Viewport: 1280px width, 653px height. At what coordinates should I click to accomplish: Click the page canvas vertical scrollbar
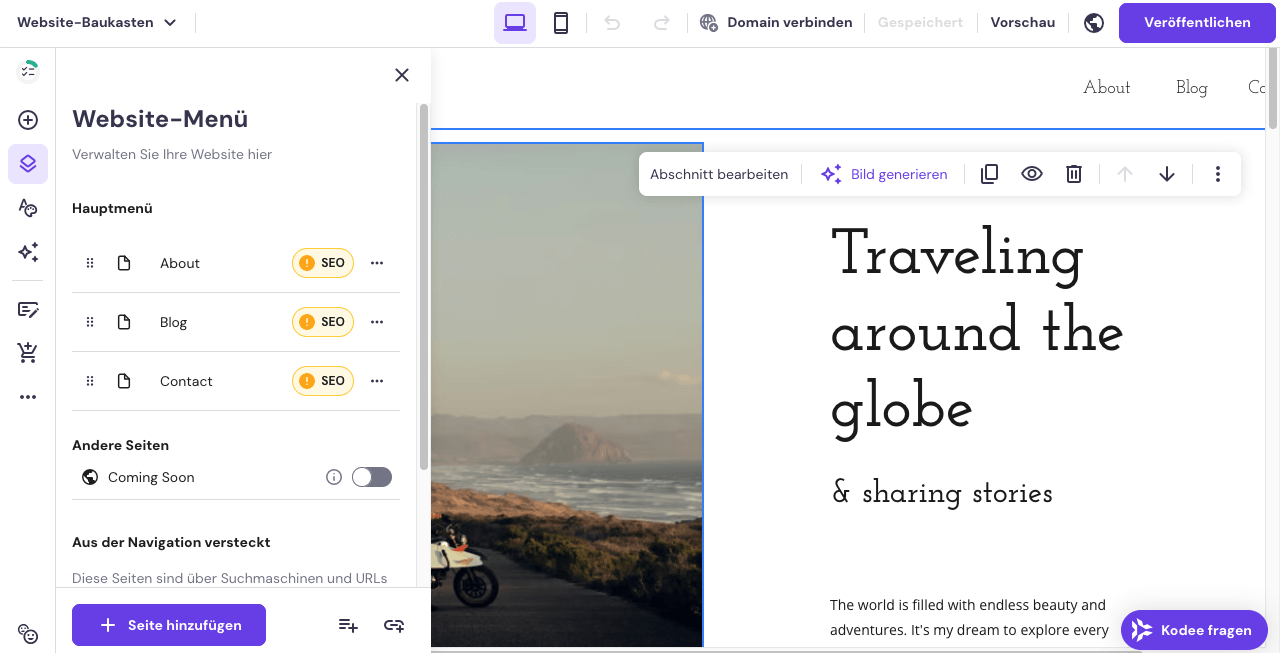point(1273,89)
